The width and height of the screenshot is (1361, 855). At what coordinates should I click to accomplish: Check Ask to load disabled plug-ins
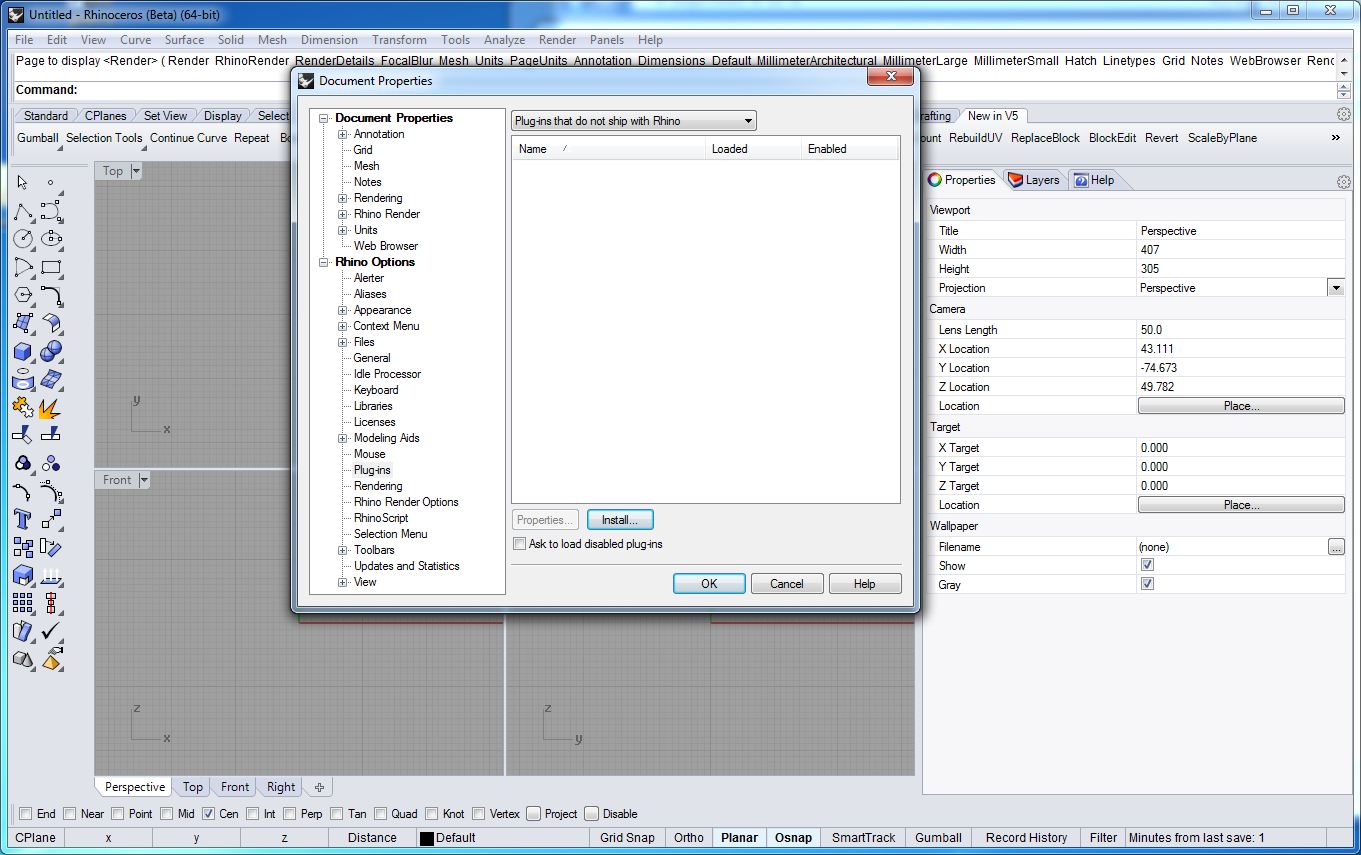click(x=519, y=544)
